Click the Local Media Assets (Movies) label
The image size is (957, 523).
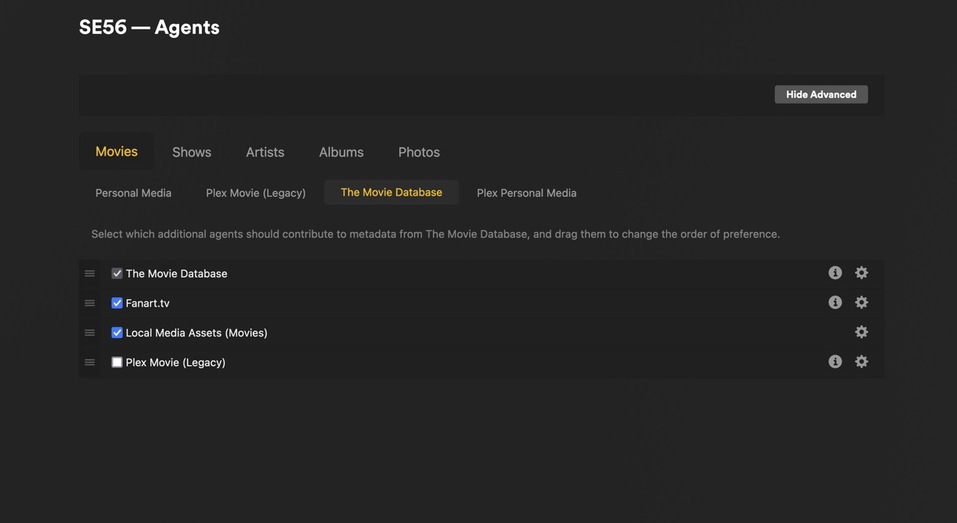pyautogui.click(x=197, y=333)
